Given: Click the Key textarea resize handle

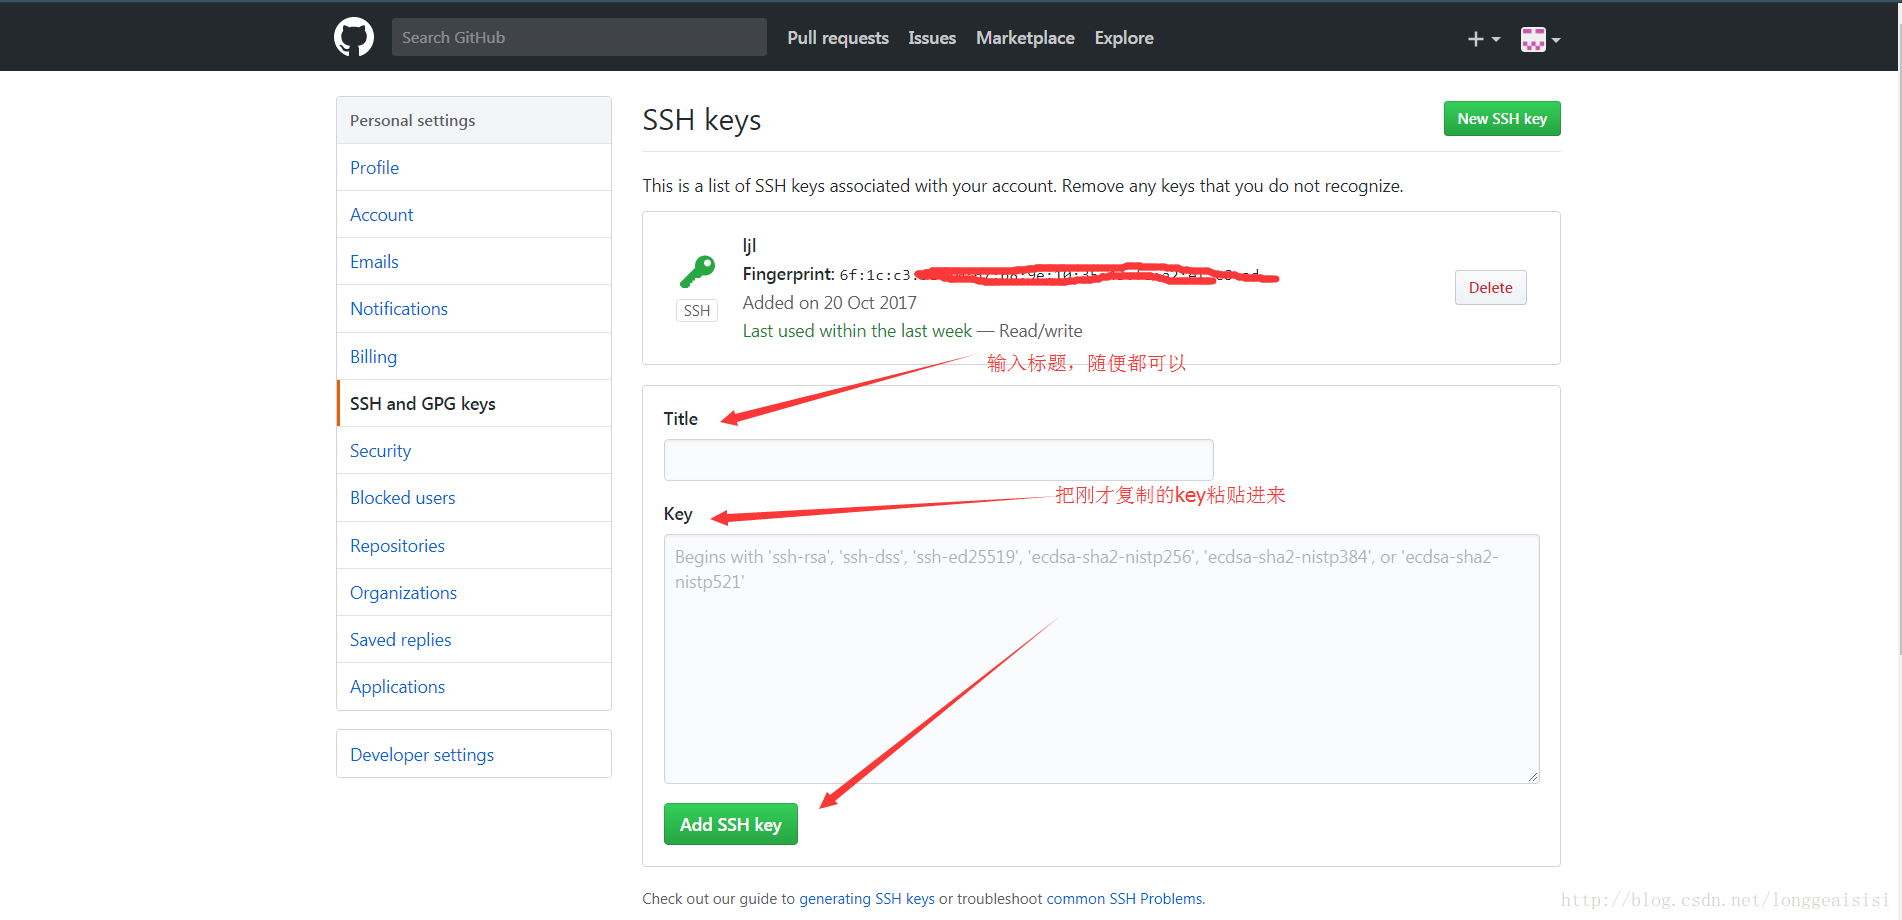Looking at the screenshot, I should (x=1533, y=777).
